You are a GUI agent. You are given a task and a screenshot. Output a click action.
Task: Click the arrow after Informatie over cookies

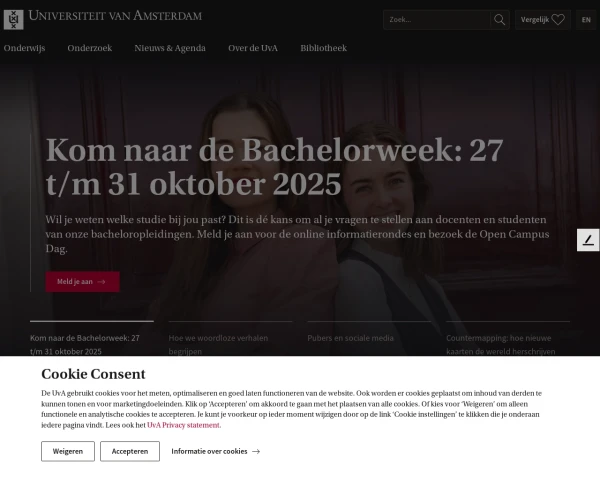pos(256,451)
